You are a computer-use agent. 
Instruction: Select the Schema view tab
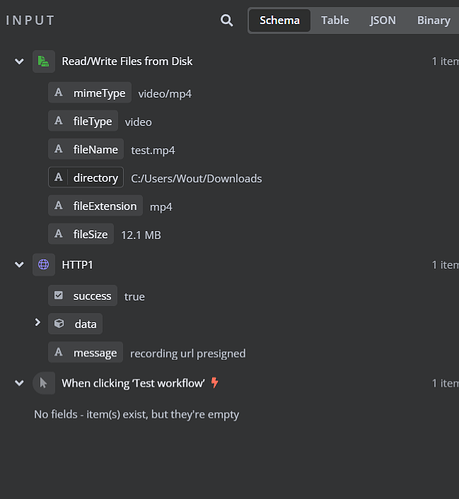[x=280, y=20]
